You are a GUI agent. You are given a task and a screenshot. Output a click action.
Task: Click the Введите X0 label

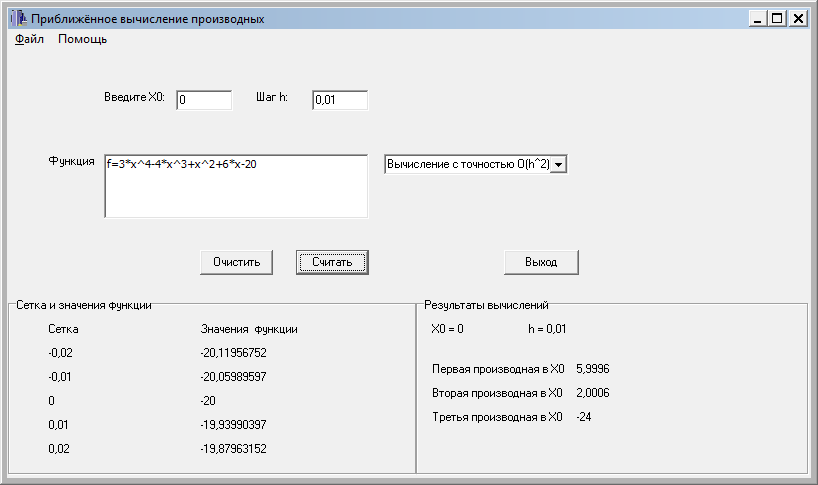tap(134, 97)
